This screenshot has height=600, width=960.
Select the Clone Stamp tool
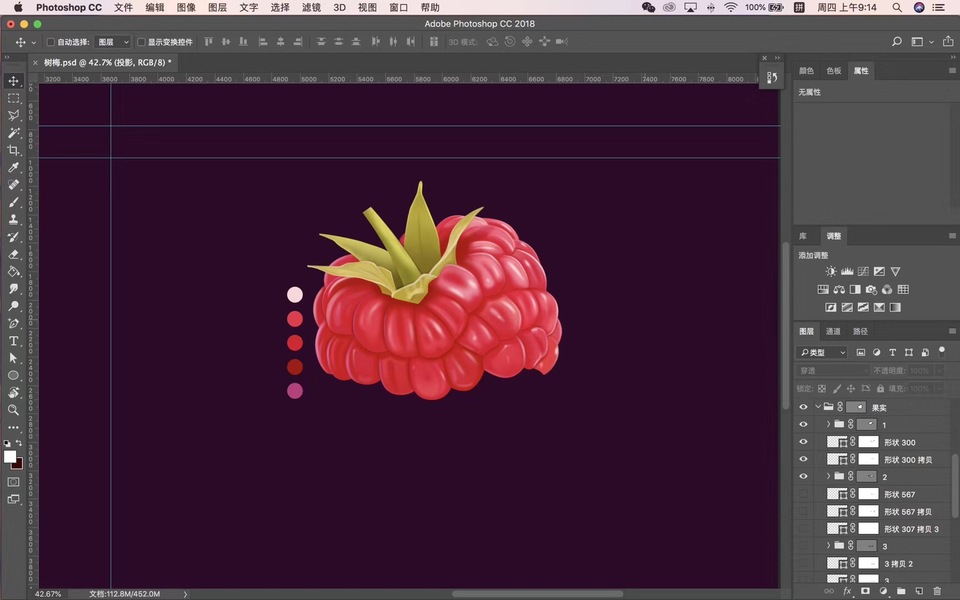pyautogui.click(x=13, y=219)
